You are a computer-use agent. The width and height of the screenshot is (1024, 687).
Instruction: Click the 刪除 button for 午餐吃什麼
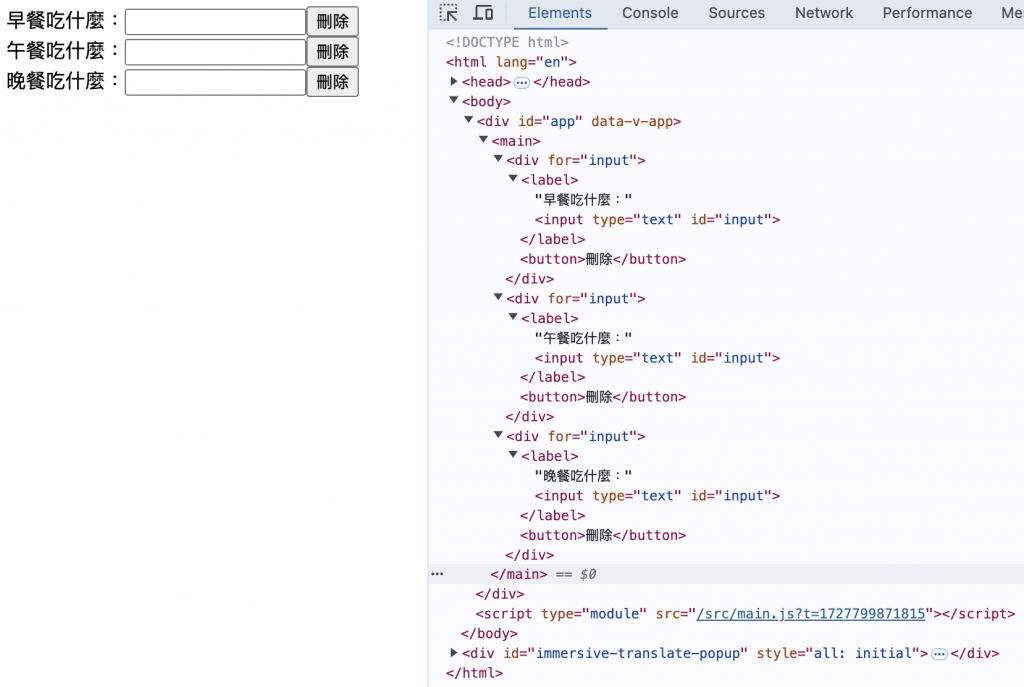tap(332, 52)
